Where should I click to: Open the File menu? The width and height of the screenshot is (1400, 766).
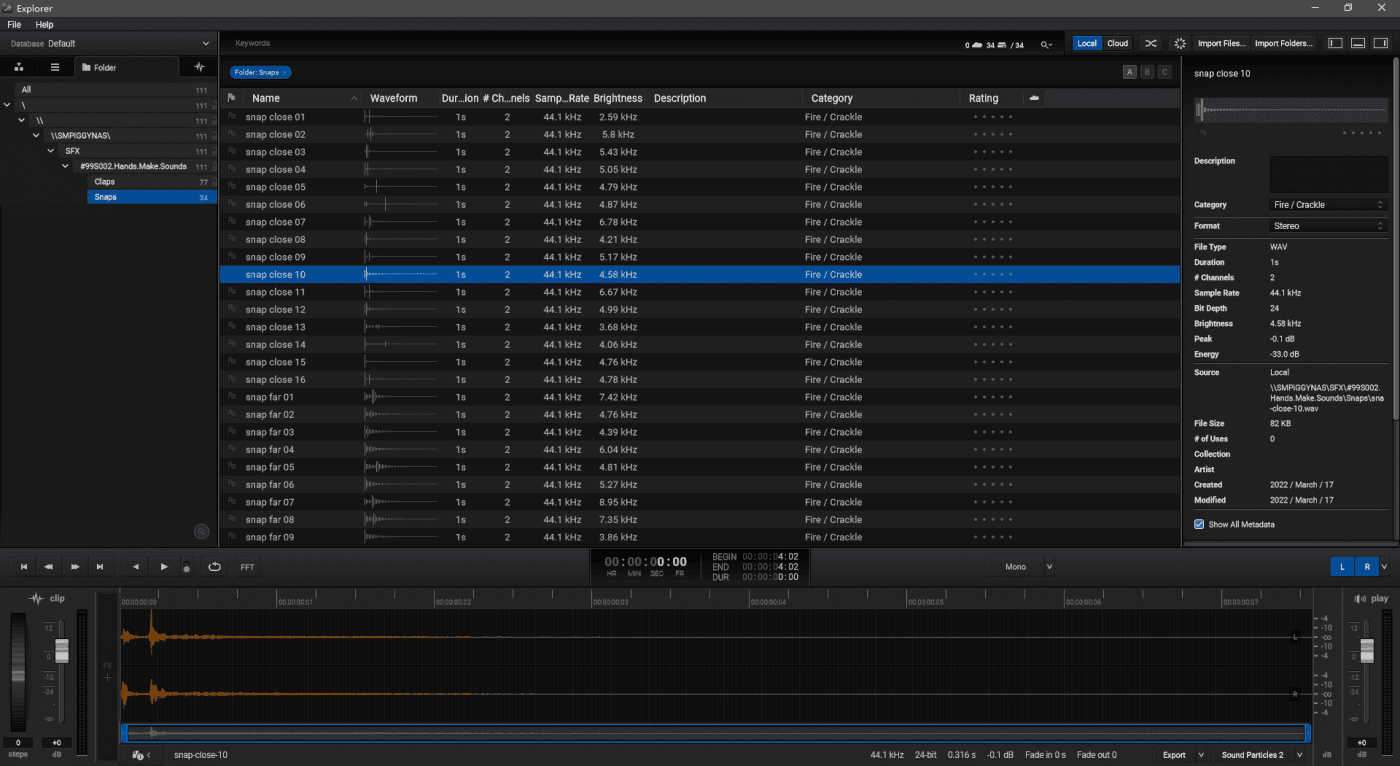pyautogui.click(x=14, y=24)
